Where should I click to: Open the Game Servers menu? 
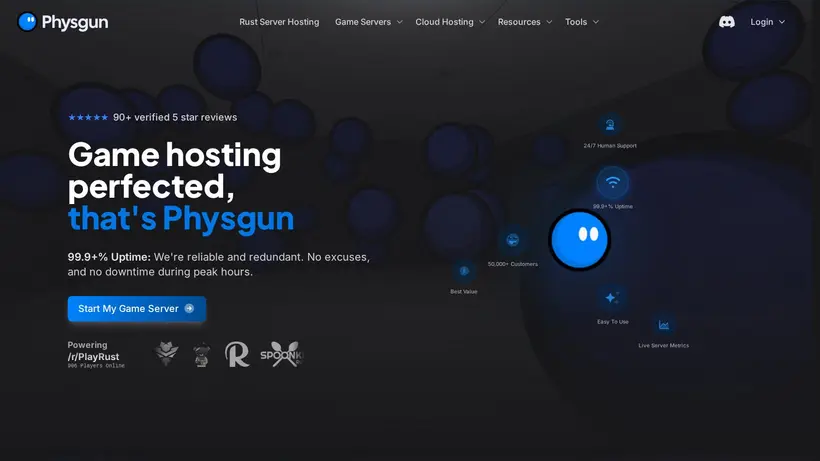click(363, 22)
